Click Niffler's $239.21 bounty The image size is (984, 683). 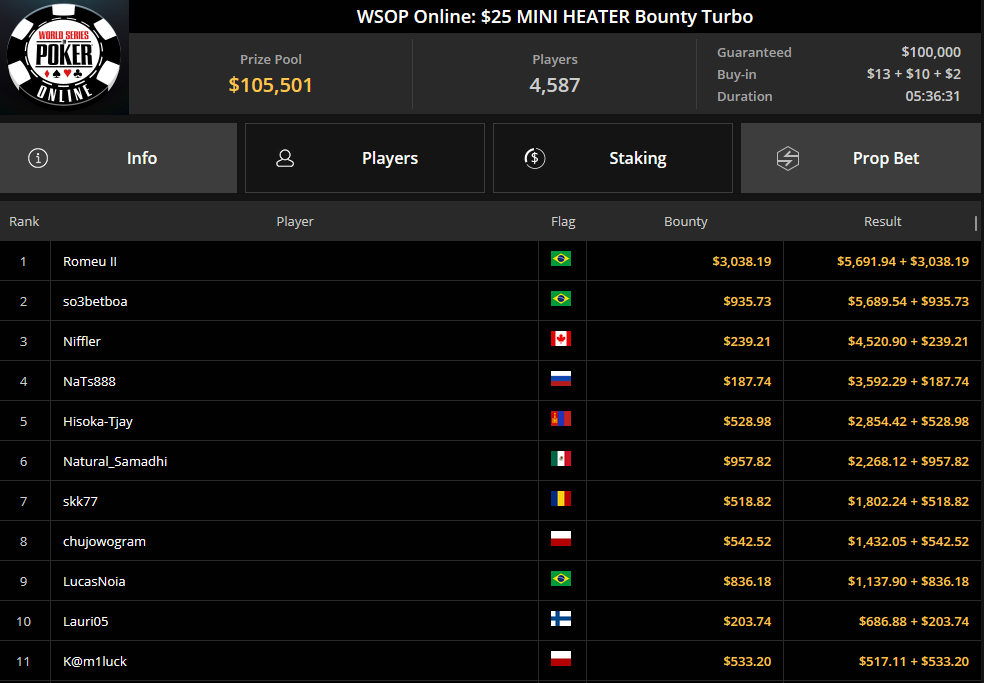(747, 342)
